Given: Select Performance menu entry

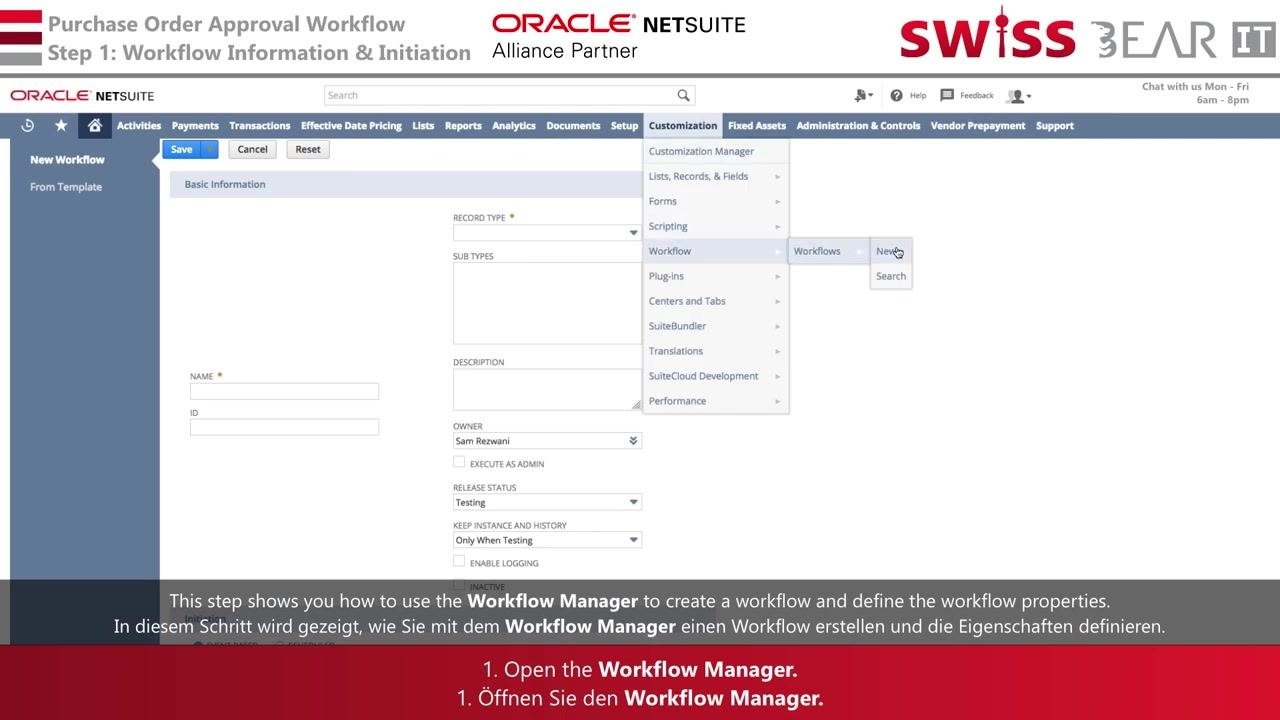Looking at the screenshot, I should (x=716, y=401).
